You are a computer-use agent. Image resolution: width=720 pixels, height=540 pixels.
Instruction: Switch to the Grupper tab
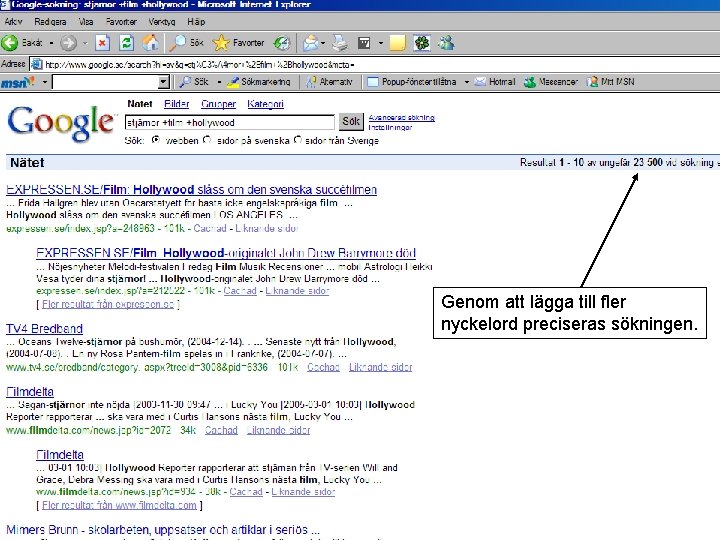(x=218, y=104)
